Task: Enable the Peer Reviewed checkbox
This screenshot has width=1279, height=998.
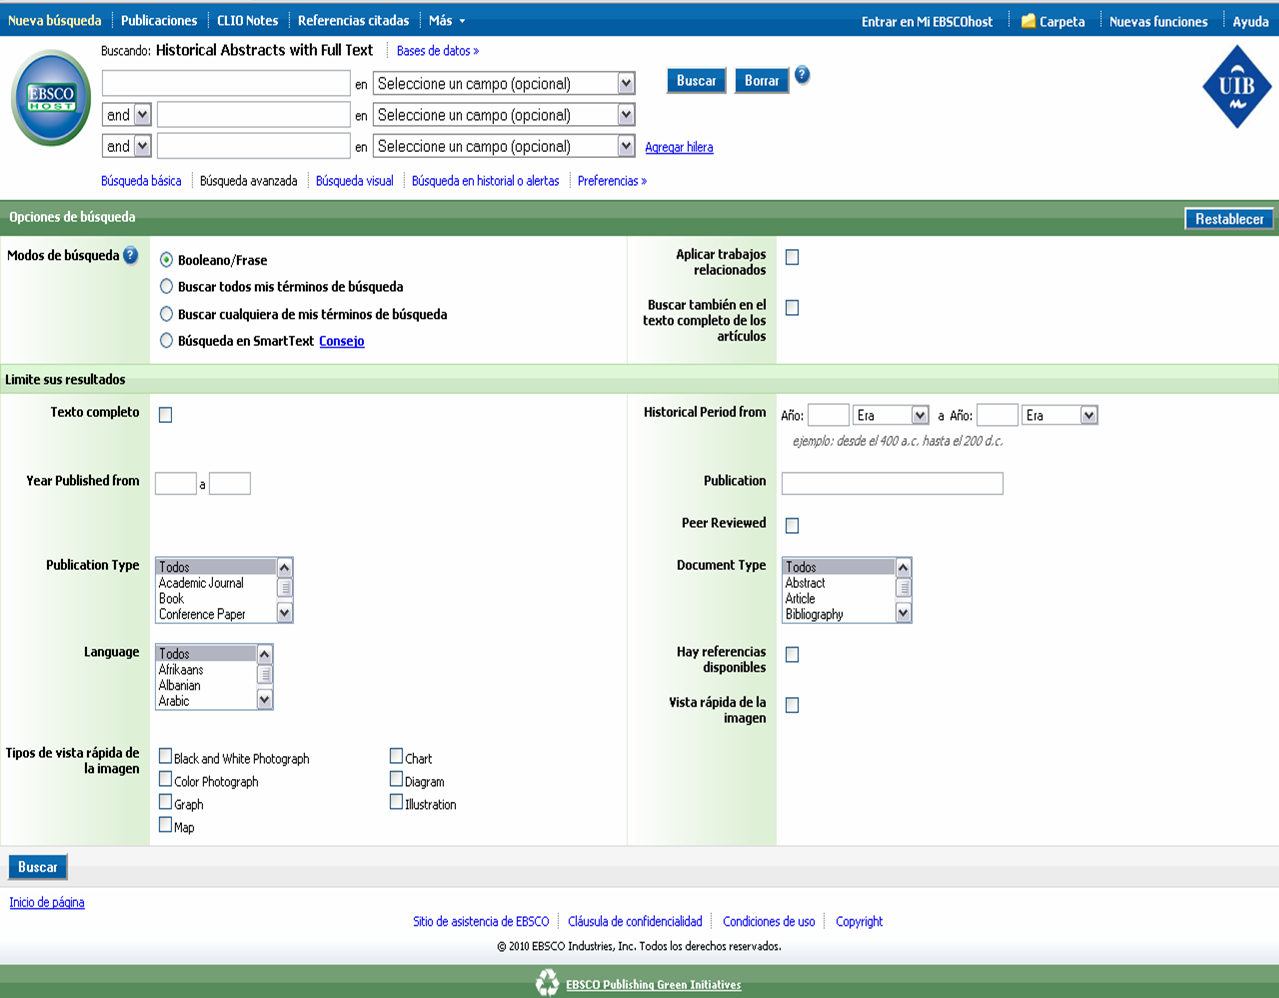Action: 792,526
